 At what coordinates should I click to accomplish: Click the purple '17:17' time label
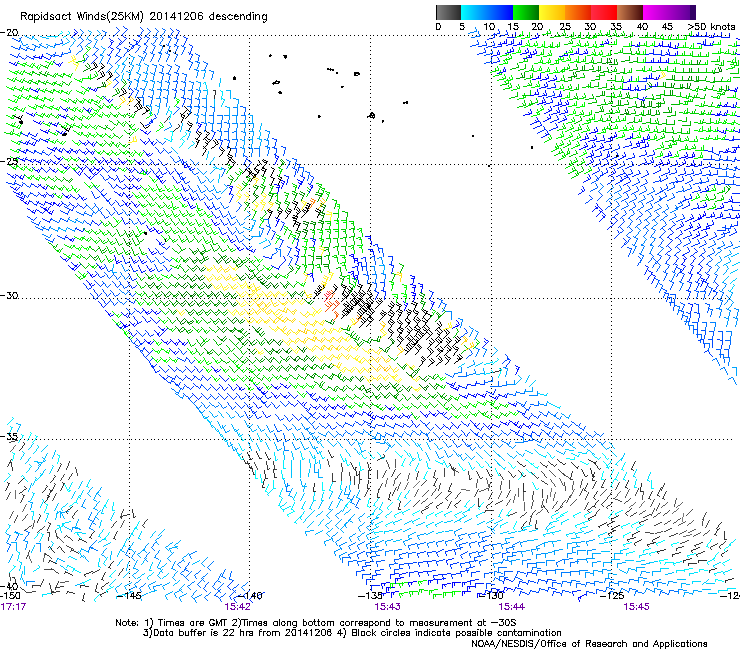pyautogui.click(x=13, y=607)
